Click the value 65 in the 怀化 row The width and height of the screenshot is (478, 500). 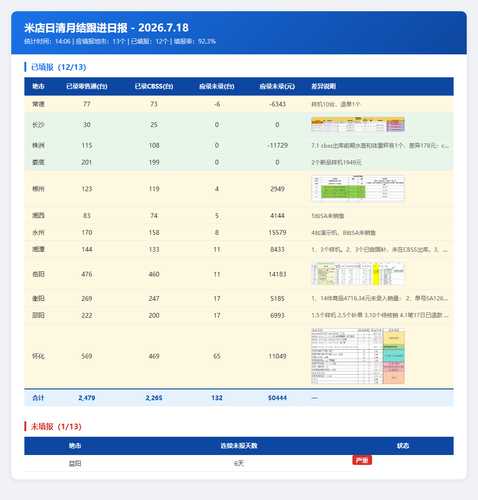coord(217,356)
